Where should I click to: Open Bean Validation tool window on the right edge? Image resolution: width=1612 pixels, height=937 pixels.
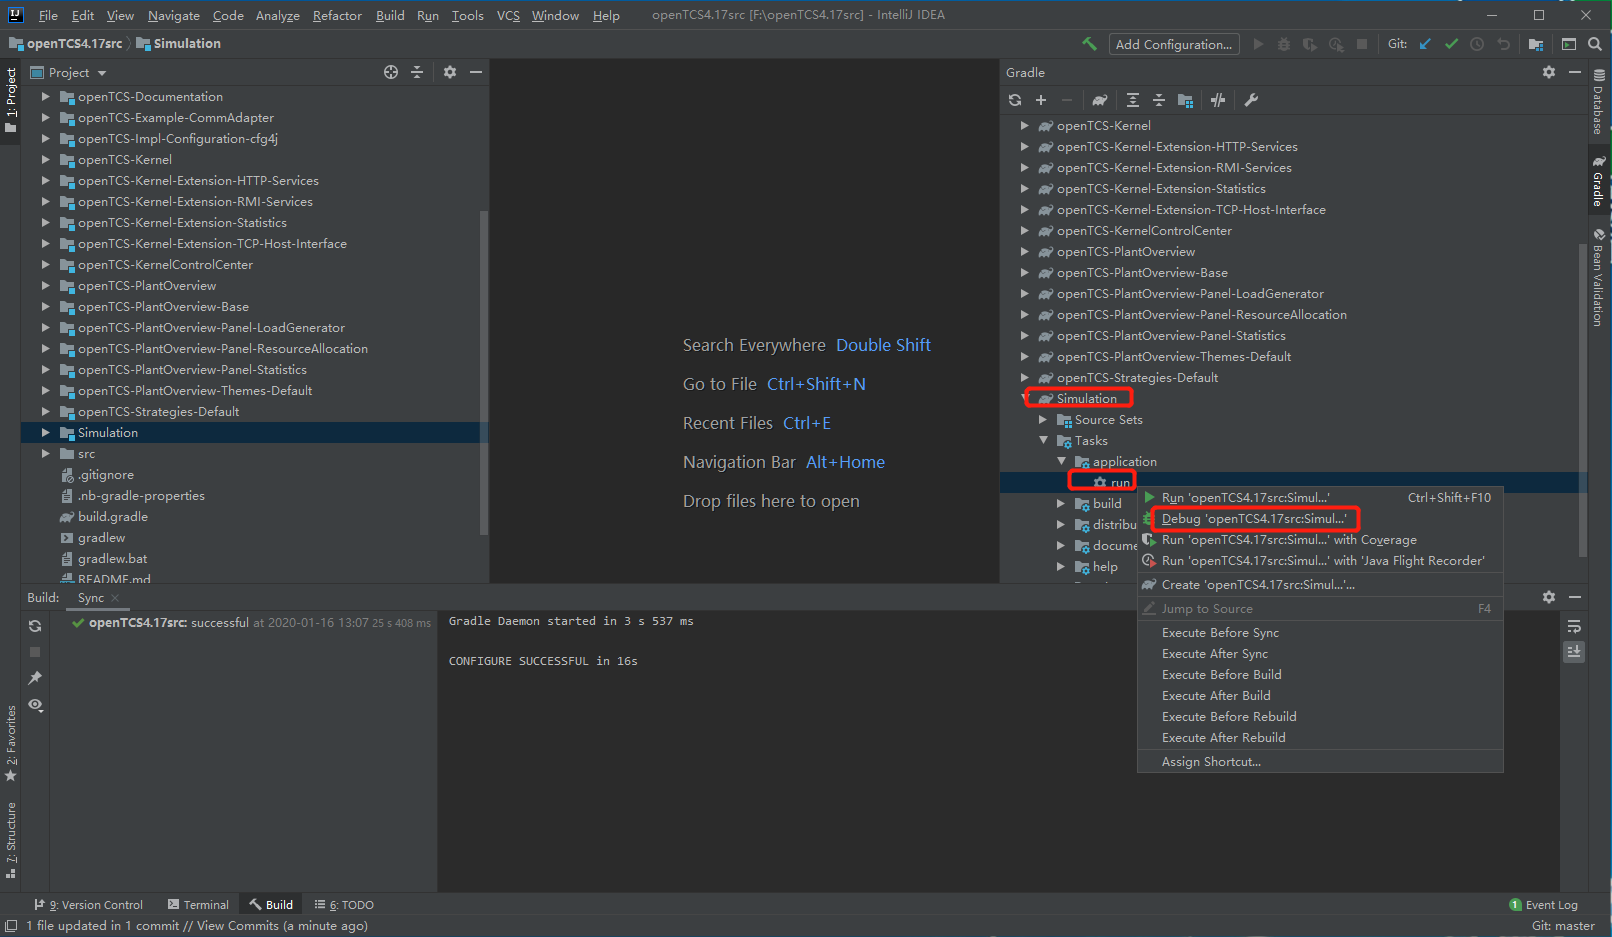pos(1598,278)
